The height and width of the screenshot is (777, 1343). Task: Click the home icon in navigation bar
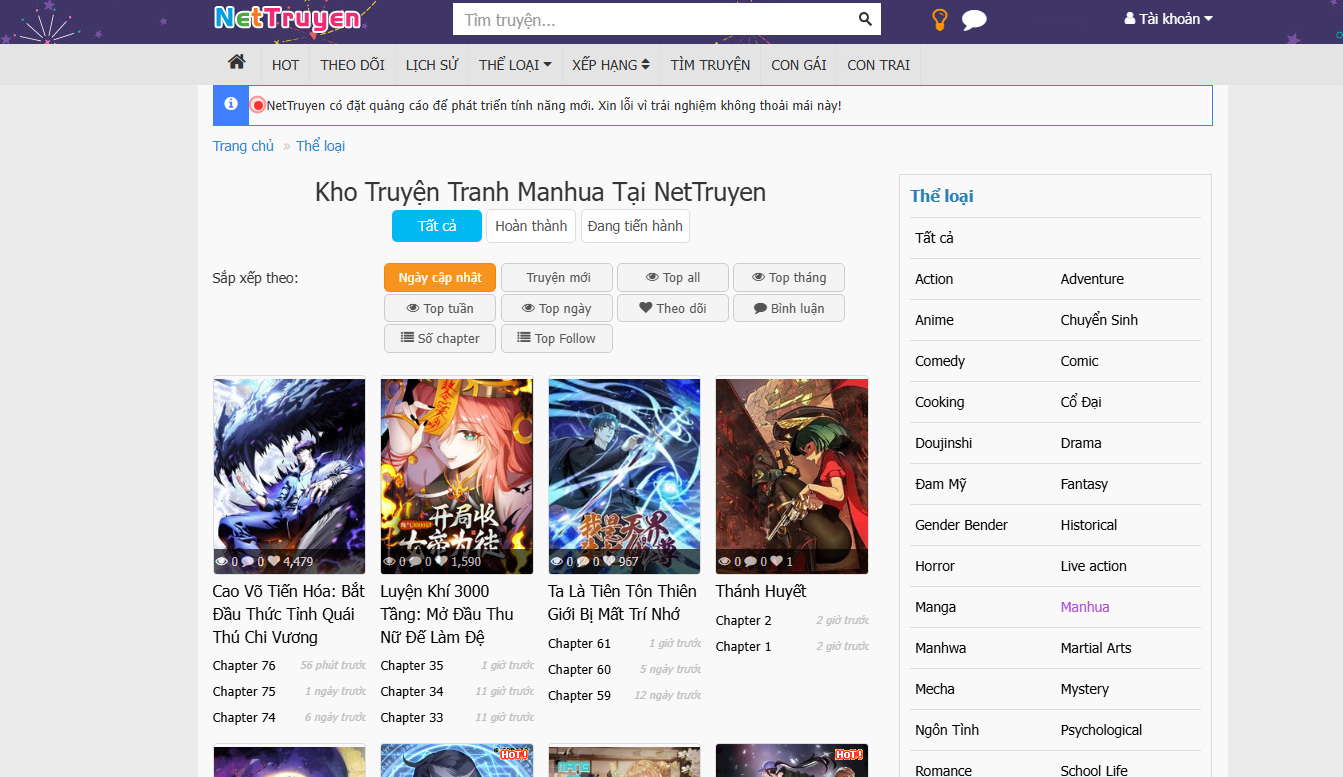click(237, 63)
